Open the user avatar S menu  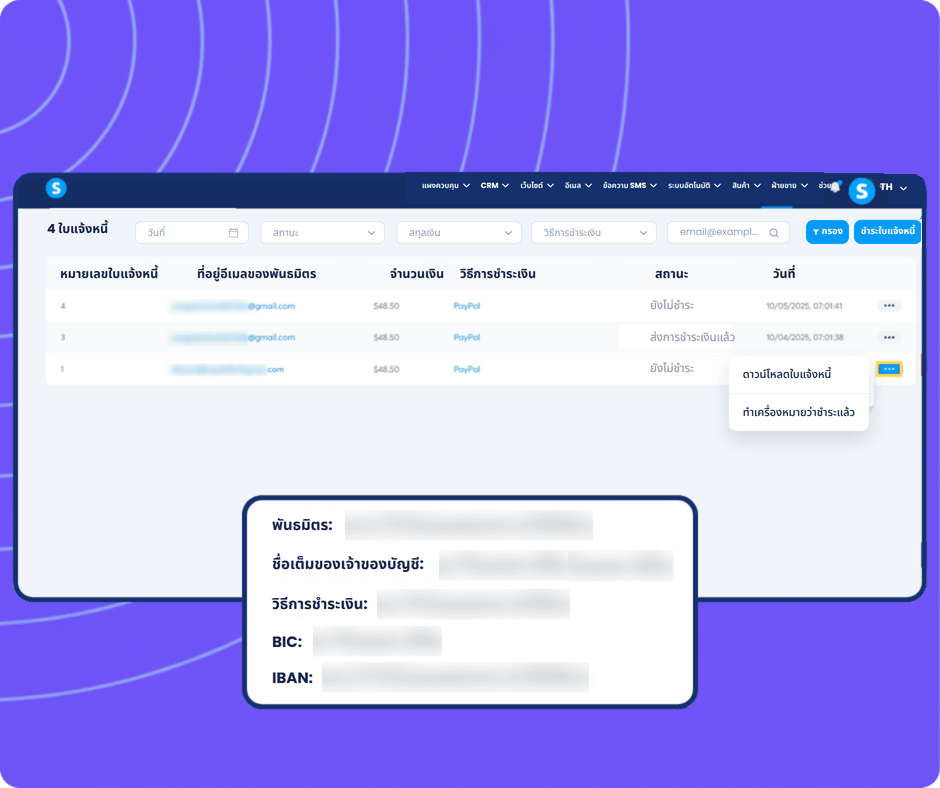pos(861,191)
